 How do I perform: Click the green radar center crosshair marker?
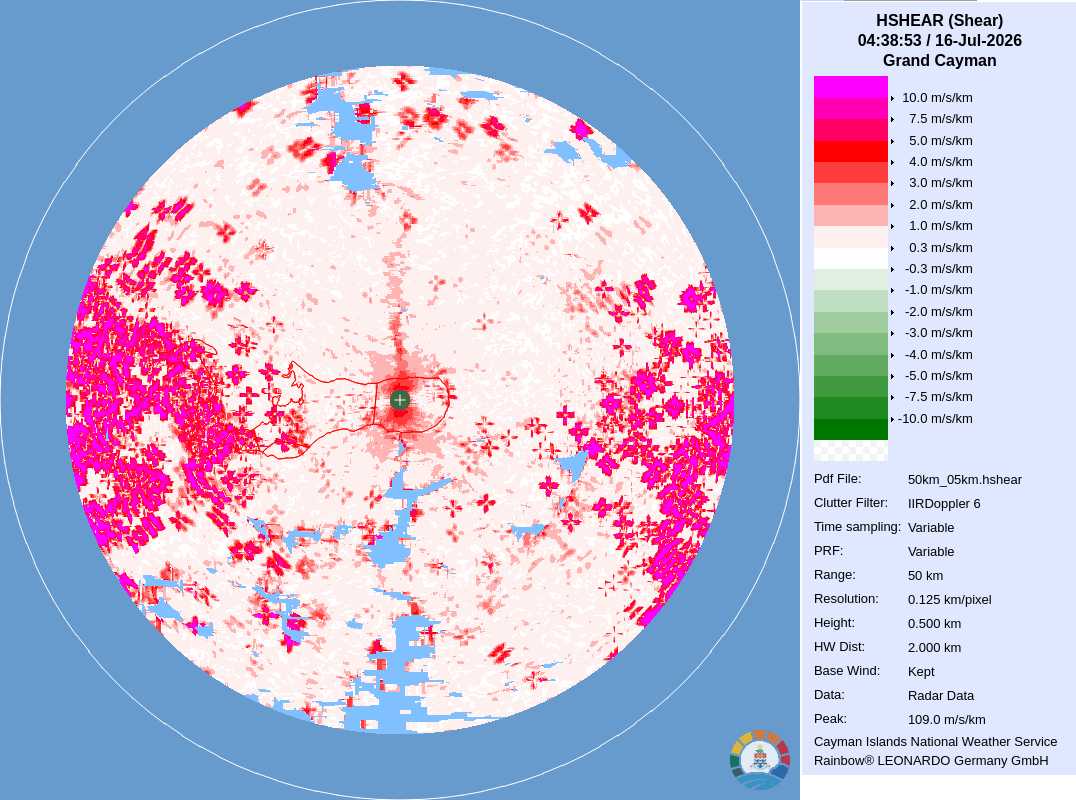400,399
